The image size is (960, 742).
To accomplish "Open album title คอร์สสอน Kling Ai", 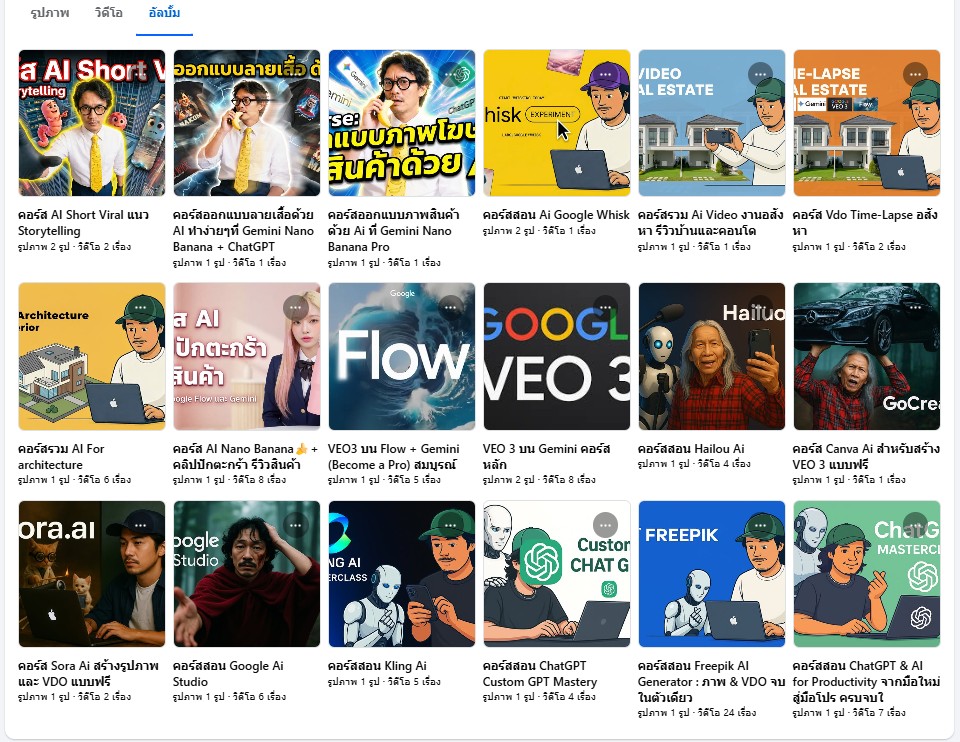I will tap(377, 665).
